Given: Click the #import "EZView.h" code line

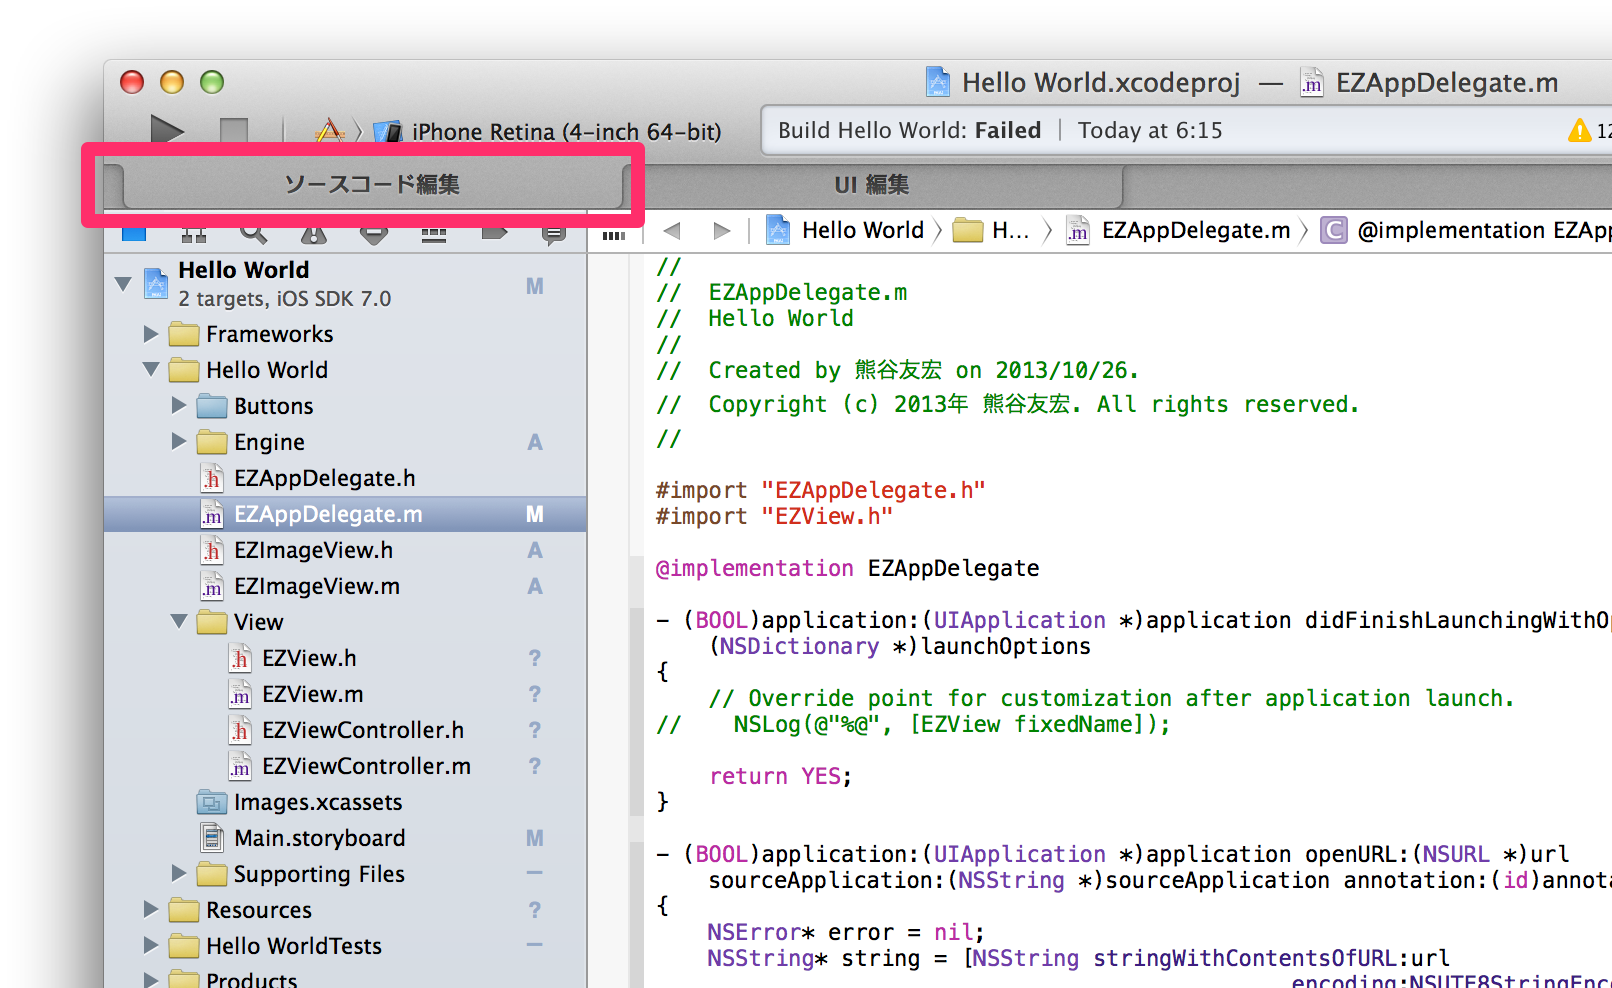Looking at the screenshot, I should pos(774,516).
